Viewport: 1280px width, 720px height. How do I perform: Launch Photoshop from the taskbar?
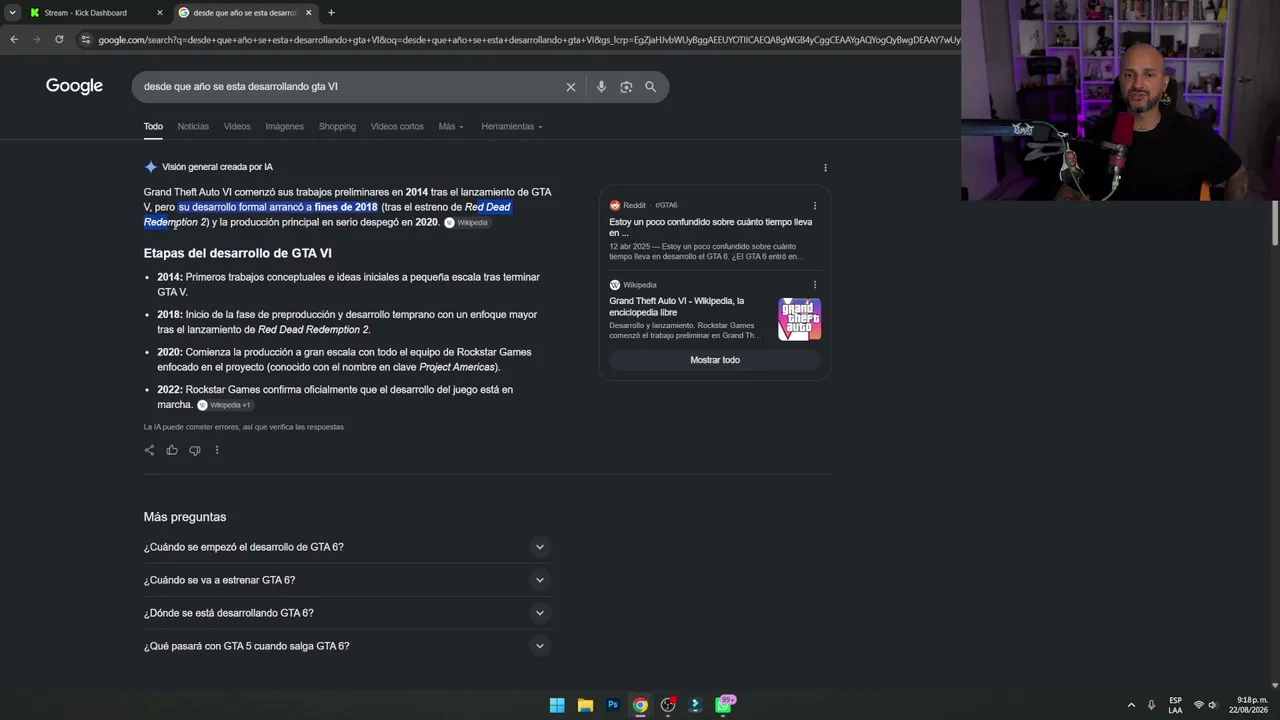613,705
